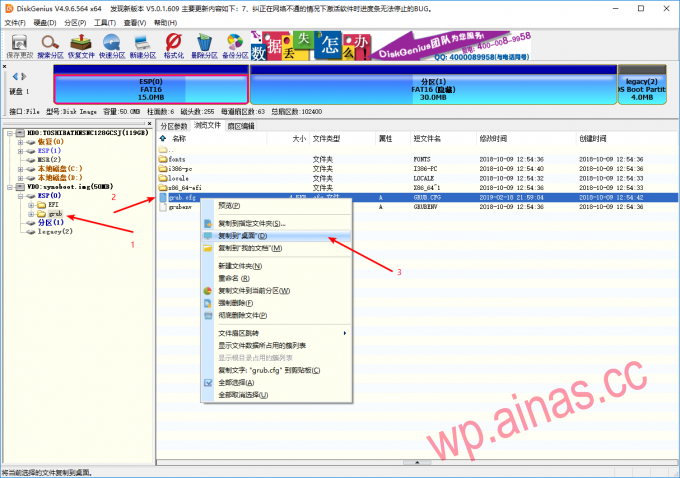The width and height of the screenshot is (680, 478).
Task: Click the grub.cfg file icon
Action: coord(163,197)
